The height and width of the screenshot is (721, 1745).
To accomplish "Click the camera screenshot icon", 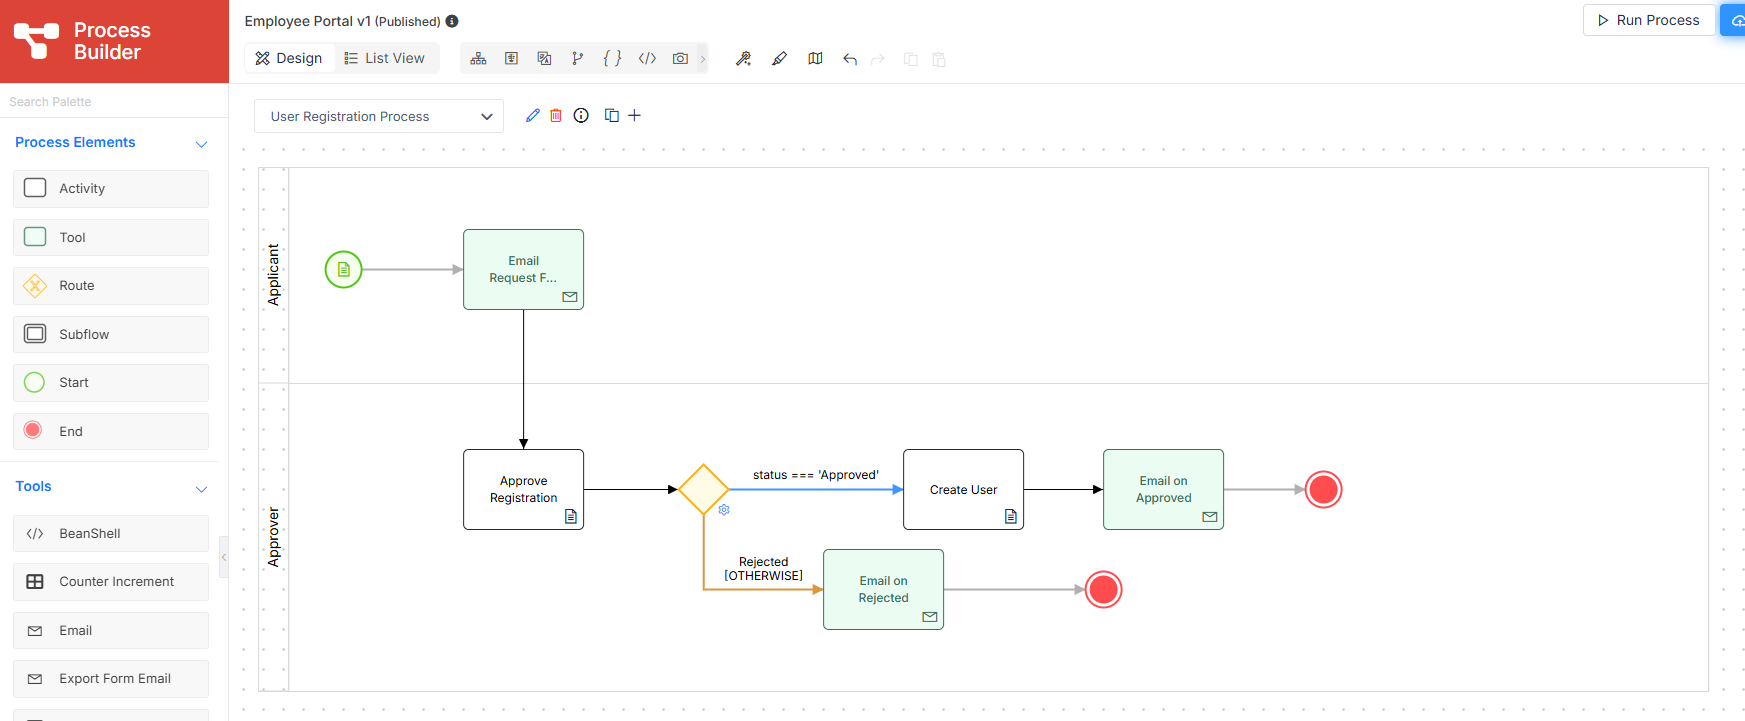I will point(680,59).
